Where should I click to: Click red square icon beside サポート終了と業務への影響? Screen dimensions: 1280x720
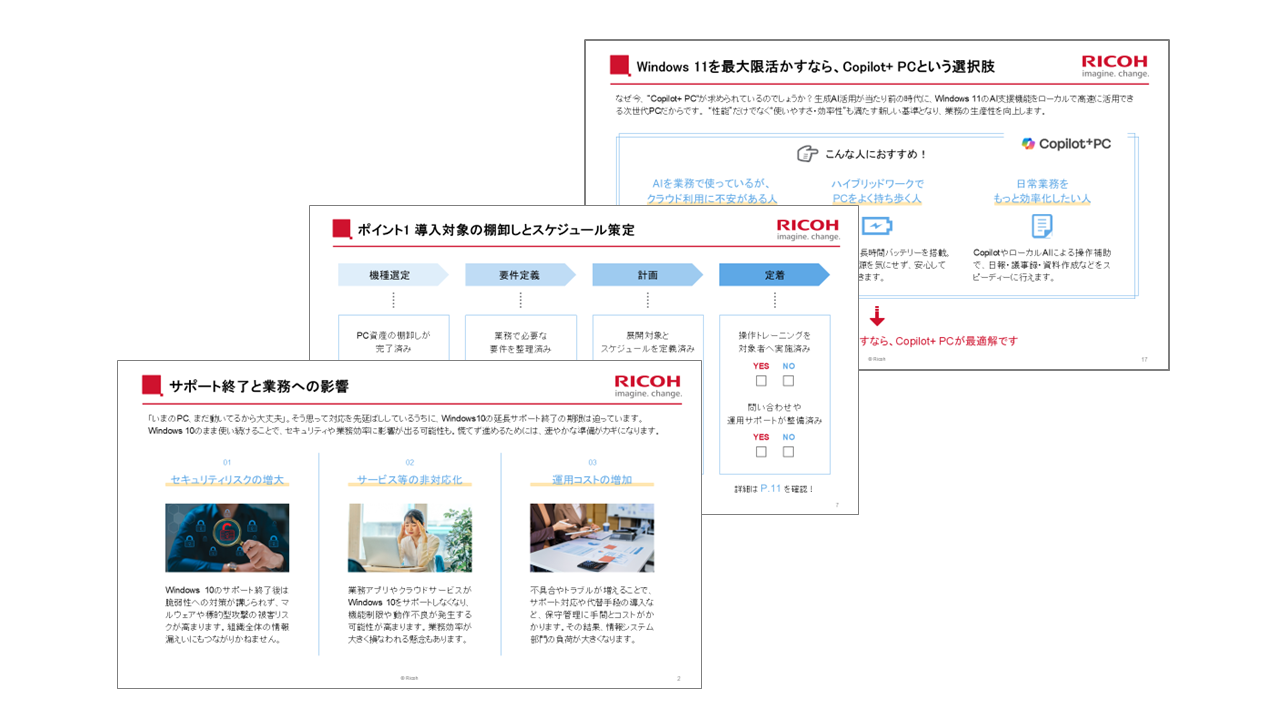point(152,386)
